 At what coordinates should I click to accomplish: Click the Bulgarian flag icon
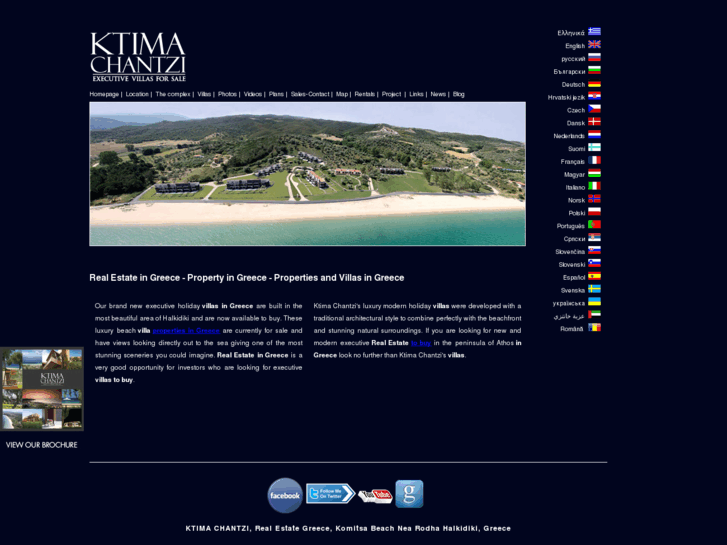(x=594, y=70)
